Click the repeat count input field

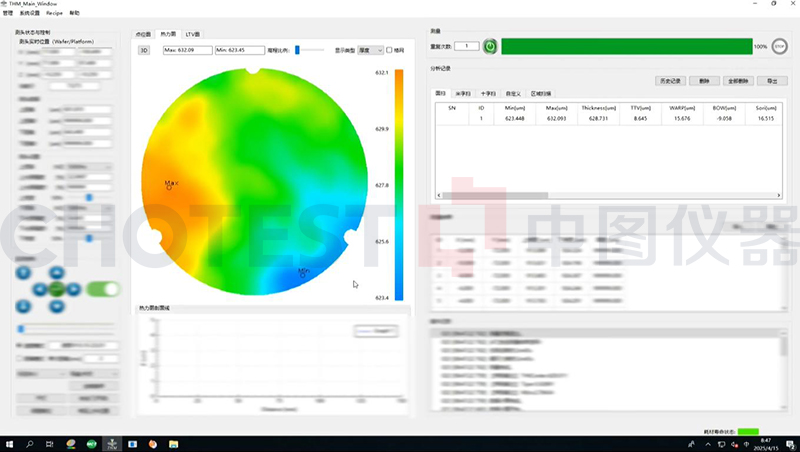click(466, 46)
